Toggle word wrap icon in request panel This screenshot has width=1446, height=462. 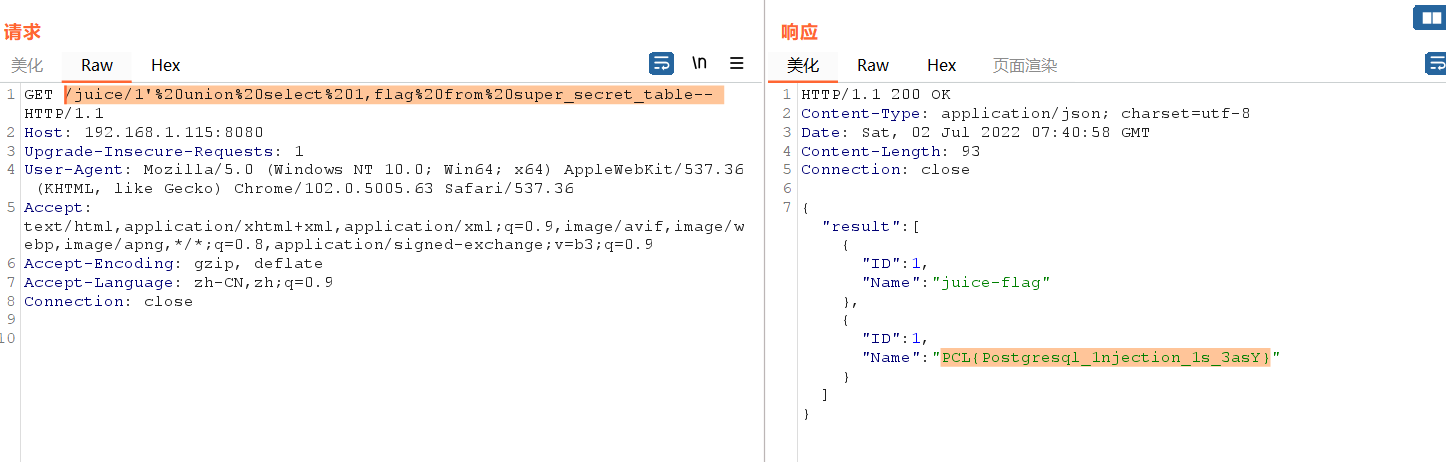point(661,64)
